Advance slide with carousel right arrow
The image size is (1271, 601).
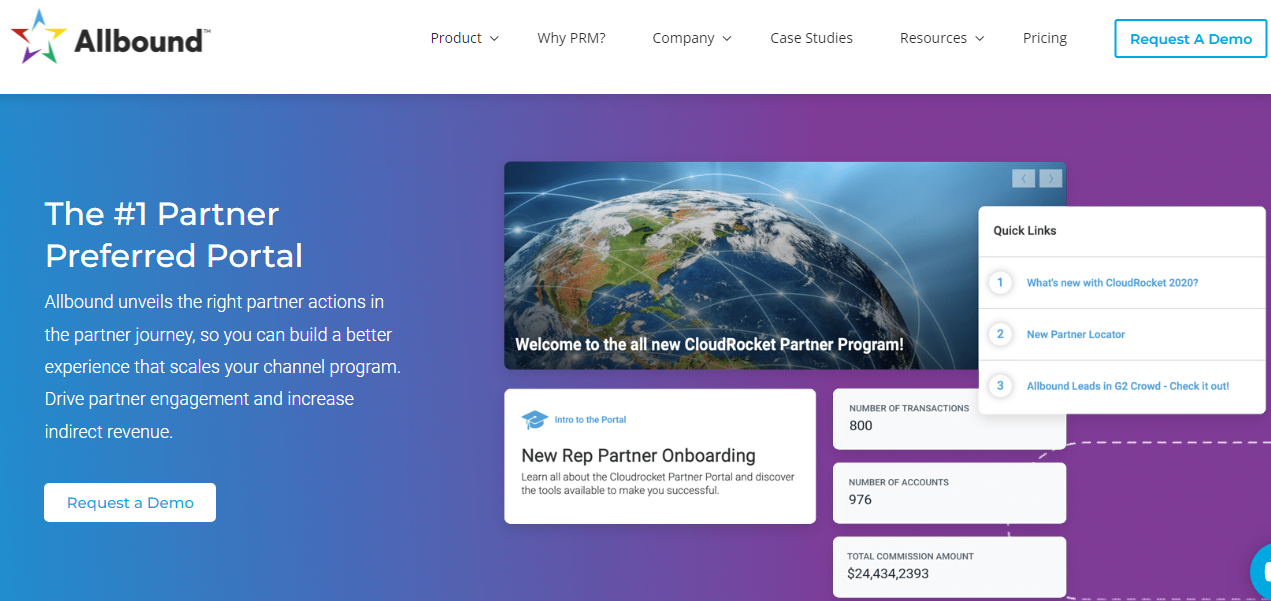(x=1050, y=178)
